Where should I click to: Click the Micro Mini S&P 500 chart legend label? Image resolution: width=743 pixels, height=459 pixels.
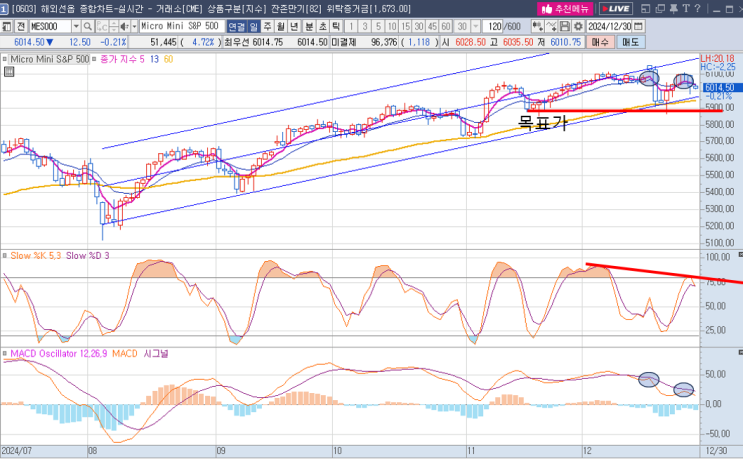(50, 59)
